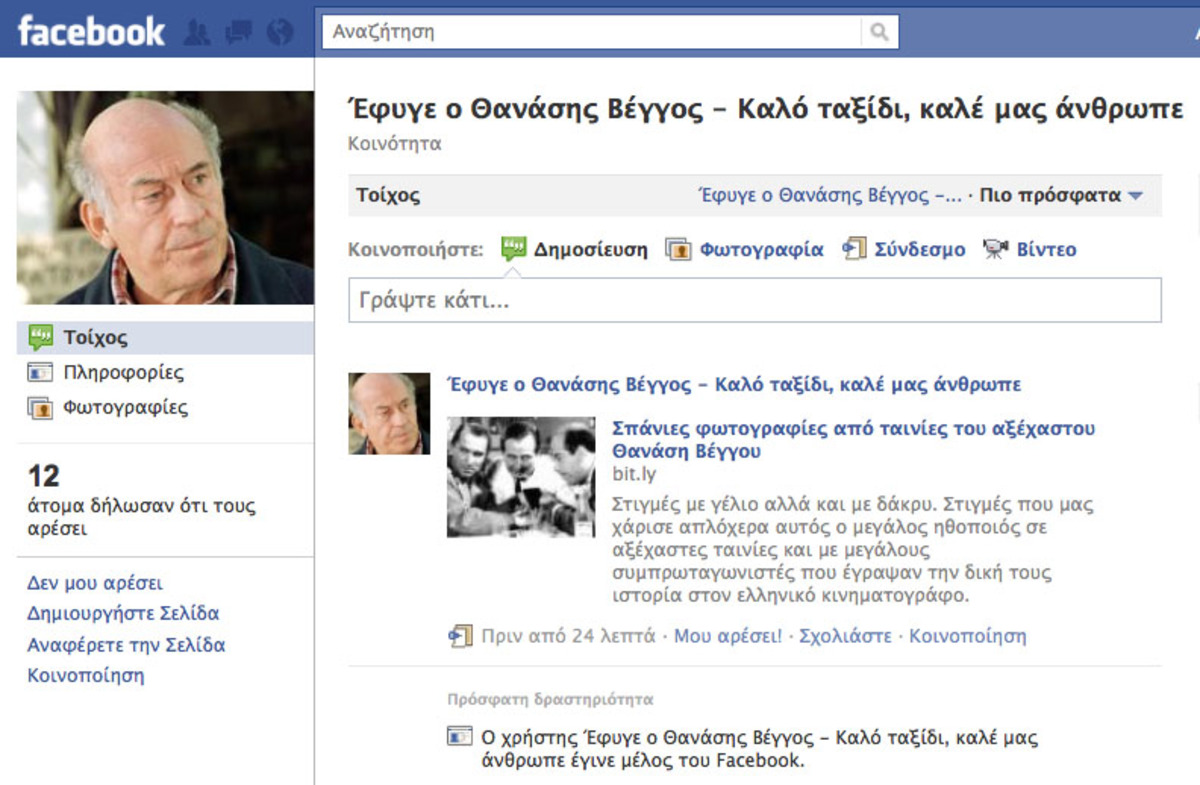
Task: Select the page name wall filter
Action: [830, 196]
